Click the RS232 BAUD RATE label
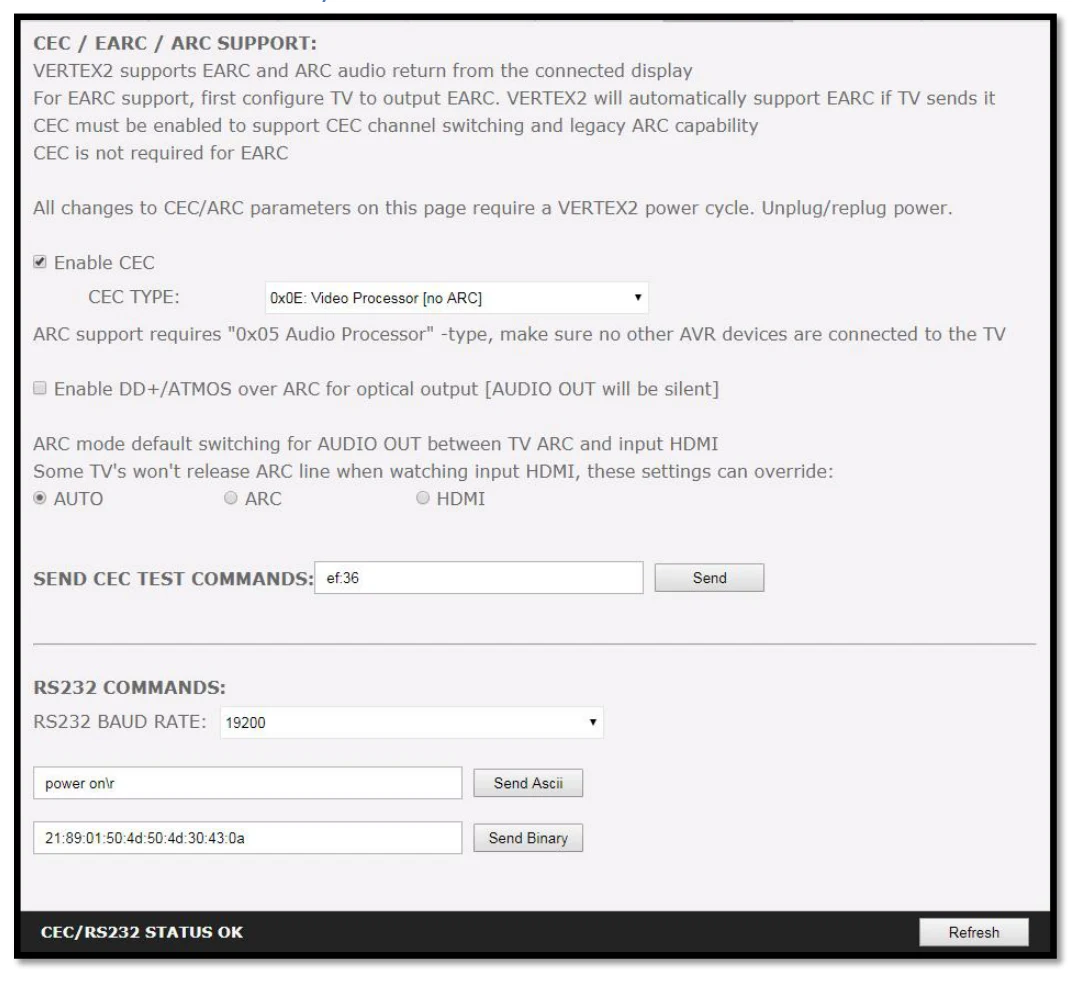 click(x=120, y=722)
